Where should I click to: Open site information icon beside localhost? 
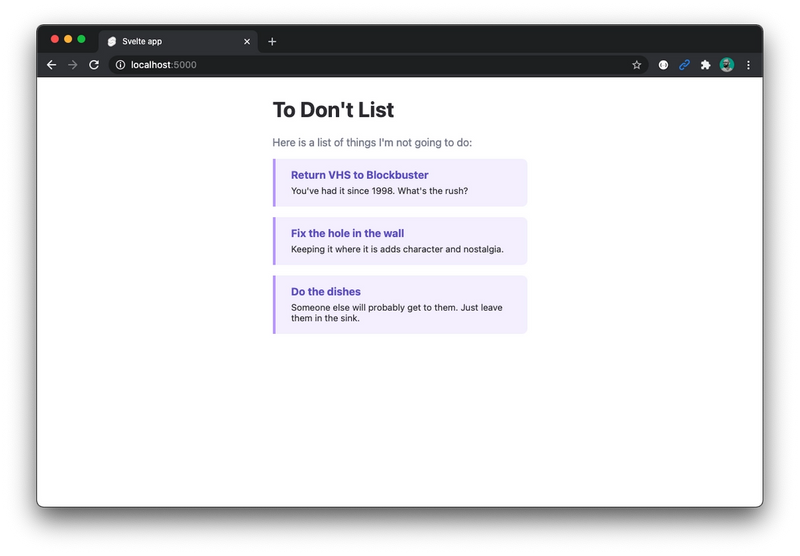click(120, 65)
